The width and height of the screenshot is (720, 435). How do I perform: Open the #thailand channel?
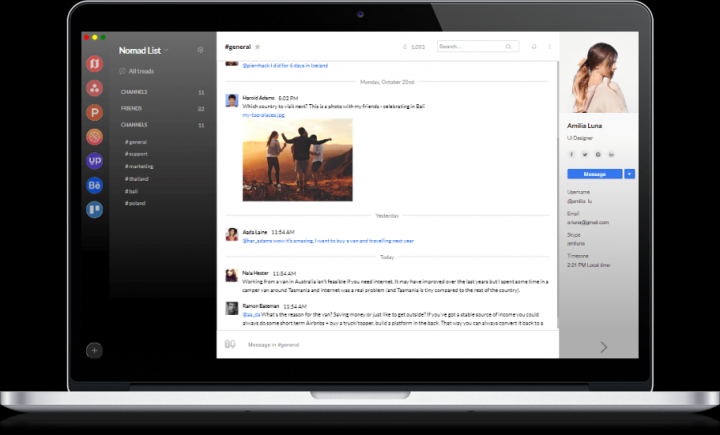(x=137, y=179)
